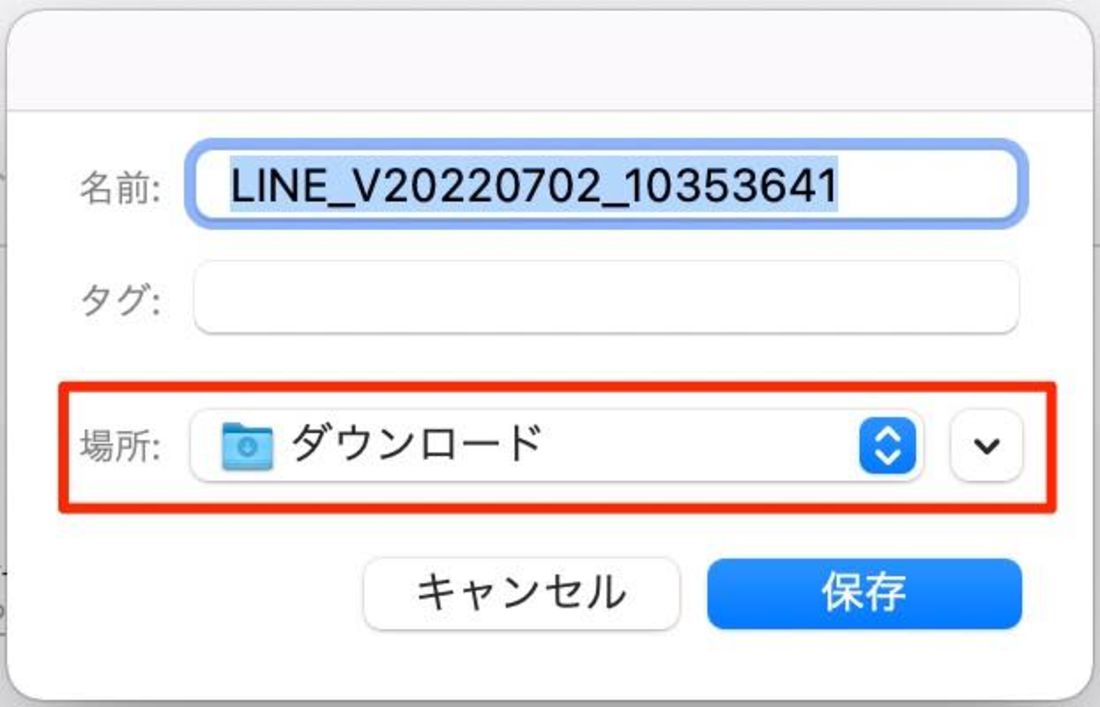
Task: Click empty space right of filename text
Action: (x=926, y=185)
